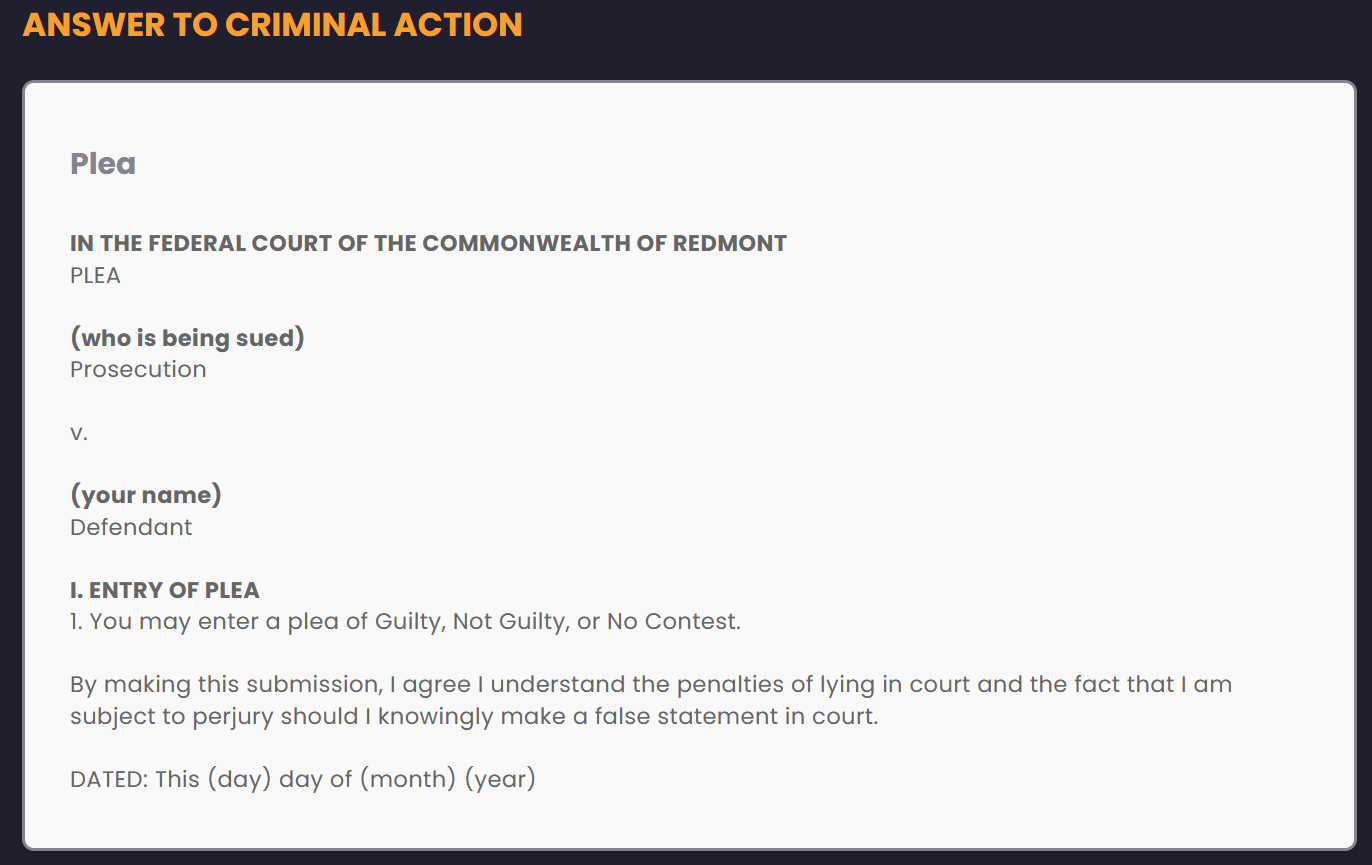
Task: Click the "By making this submission" paragraph
Action: [x=651, y=701]
